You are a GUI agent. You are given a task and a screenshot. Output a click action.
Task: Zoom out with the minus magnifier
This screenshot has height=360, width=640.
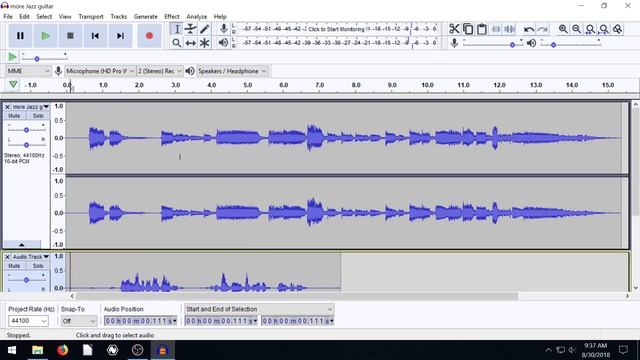(x=576, y=29)
